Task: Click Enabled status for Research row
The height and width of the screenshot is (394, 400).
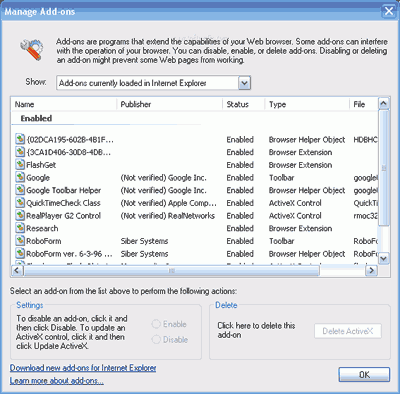Action: point(240,228)
